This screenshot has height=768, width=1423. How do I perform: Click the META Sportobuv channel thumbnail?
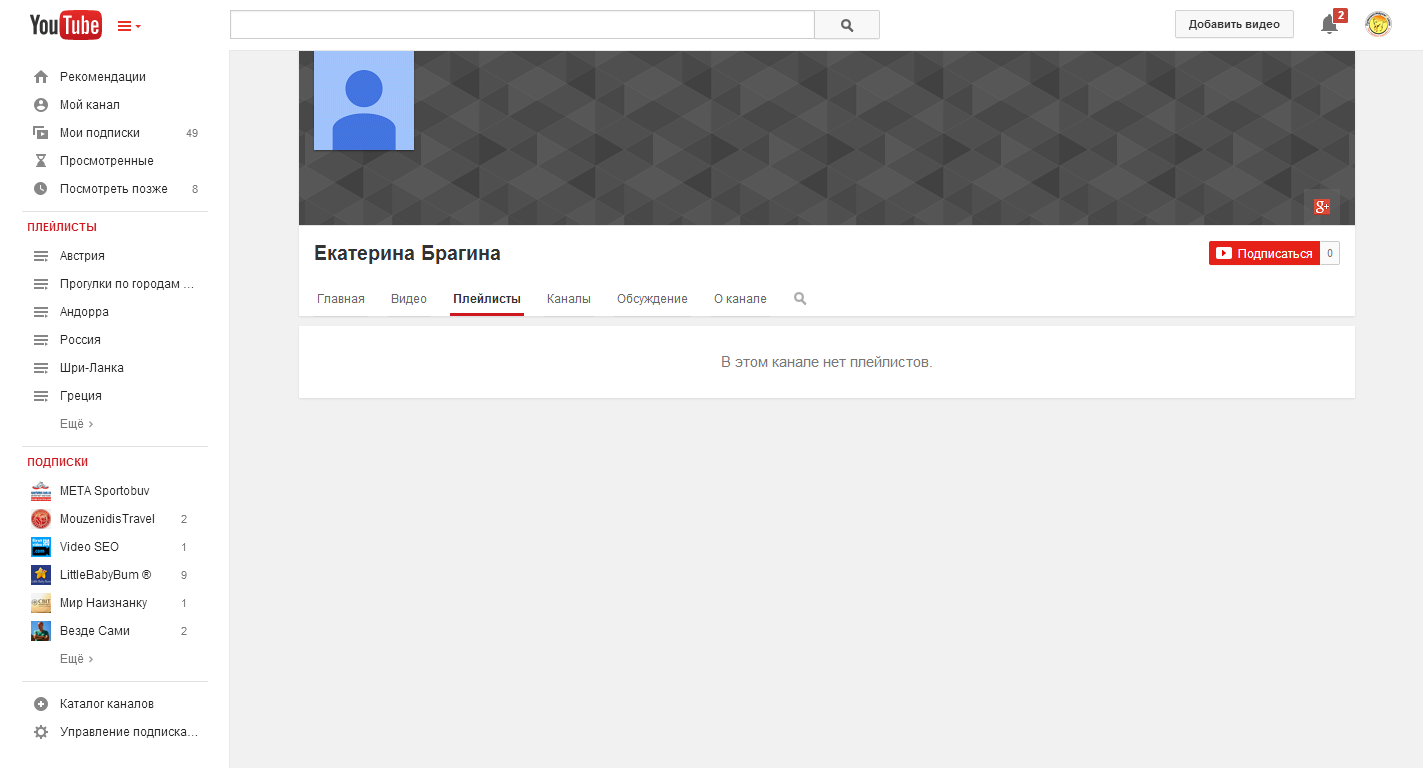(41, 491)
